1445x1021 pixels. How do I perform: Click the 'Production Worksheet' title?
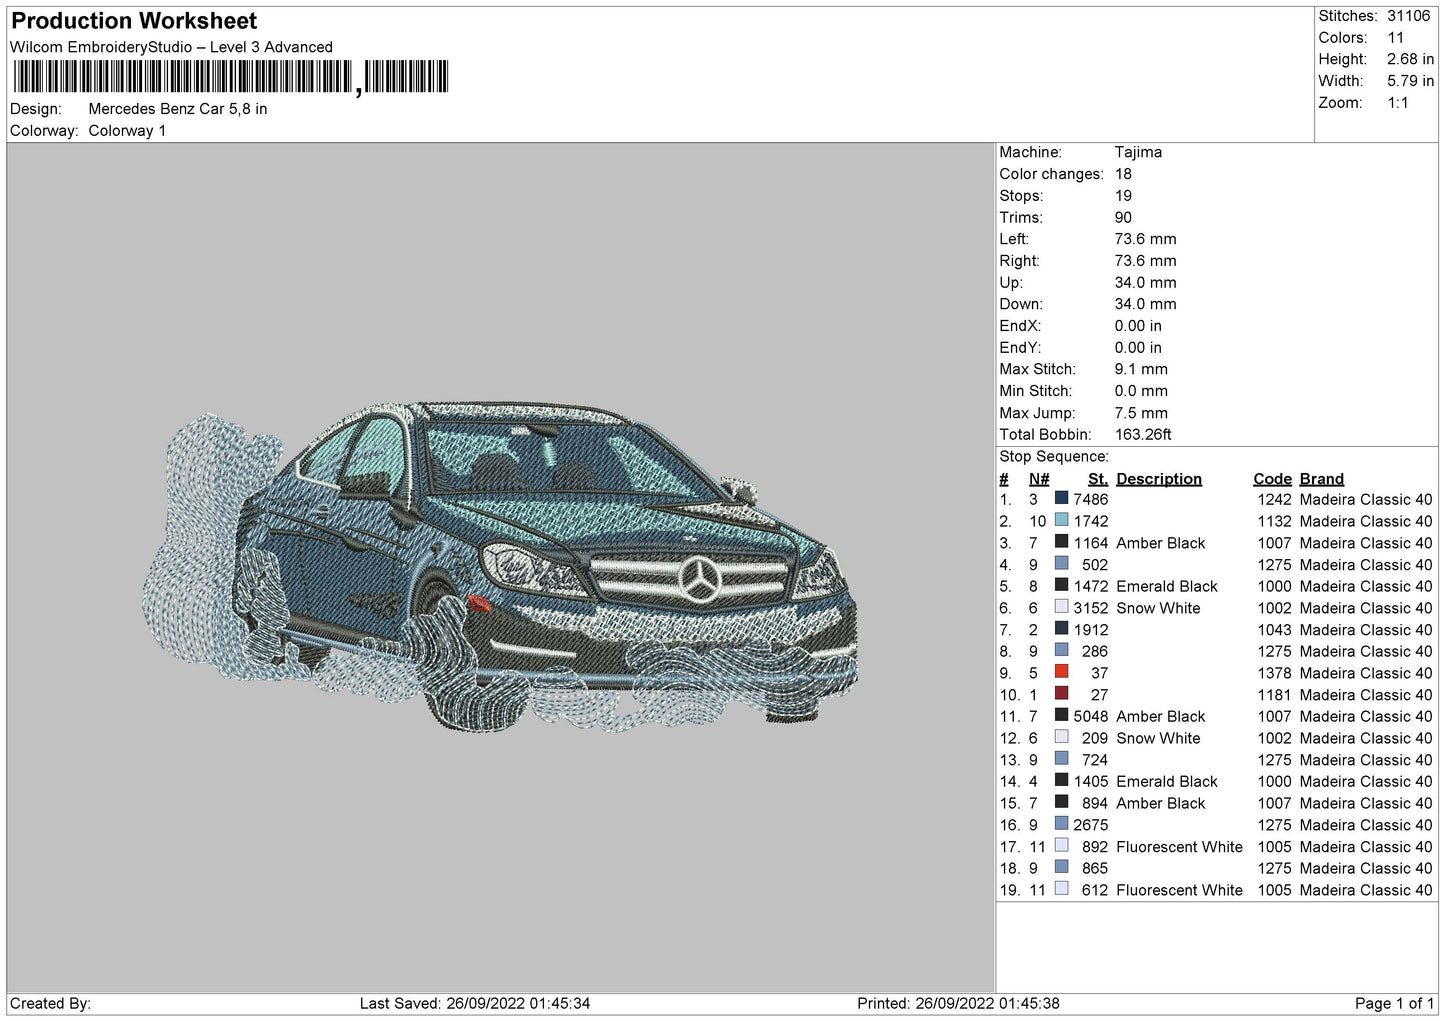tap(134, 21)
